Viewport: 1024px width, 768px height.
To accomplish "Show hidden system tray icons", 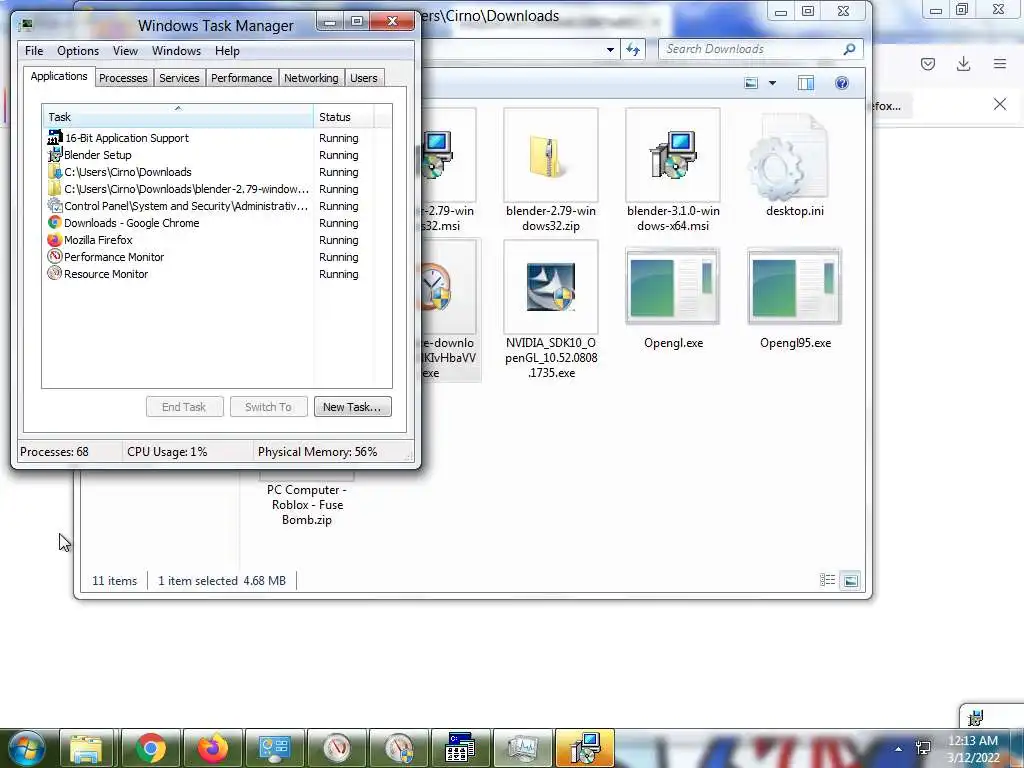I will (x=899, y=749).
